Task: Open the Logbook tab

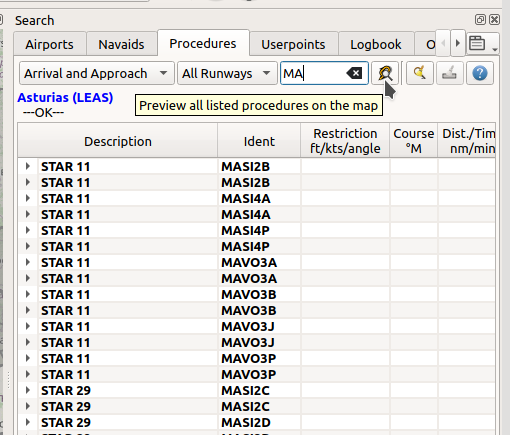Action: (376, 44)
